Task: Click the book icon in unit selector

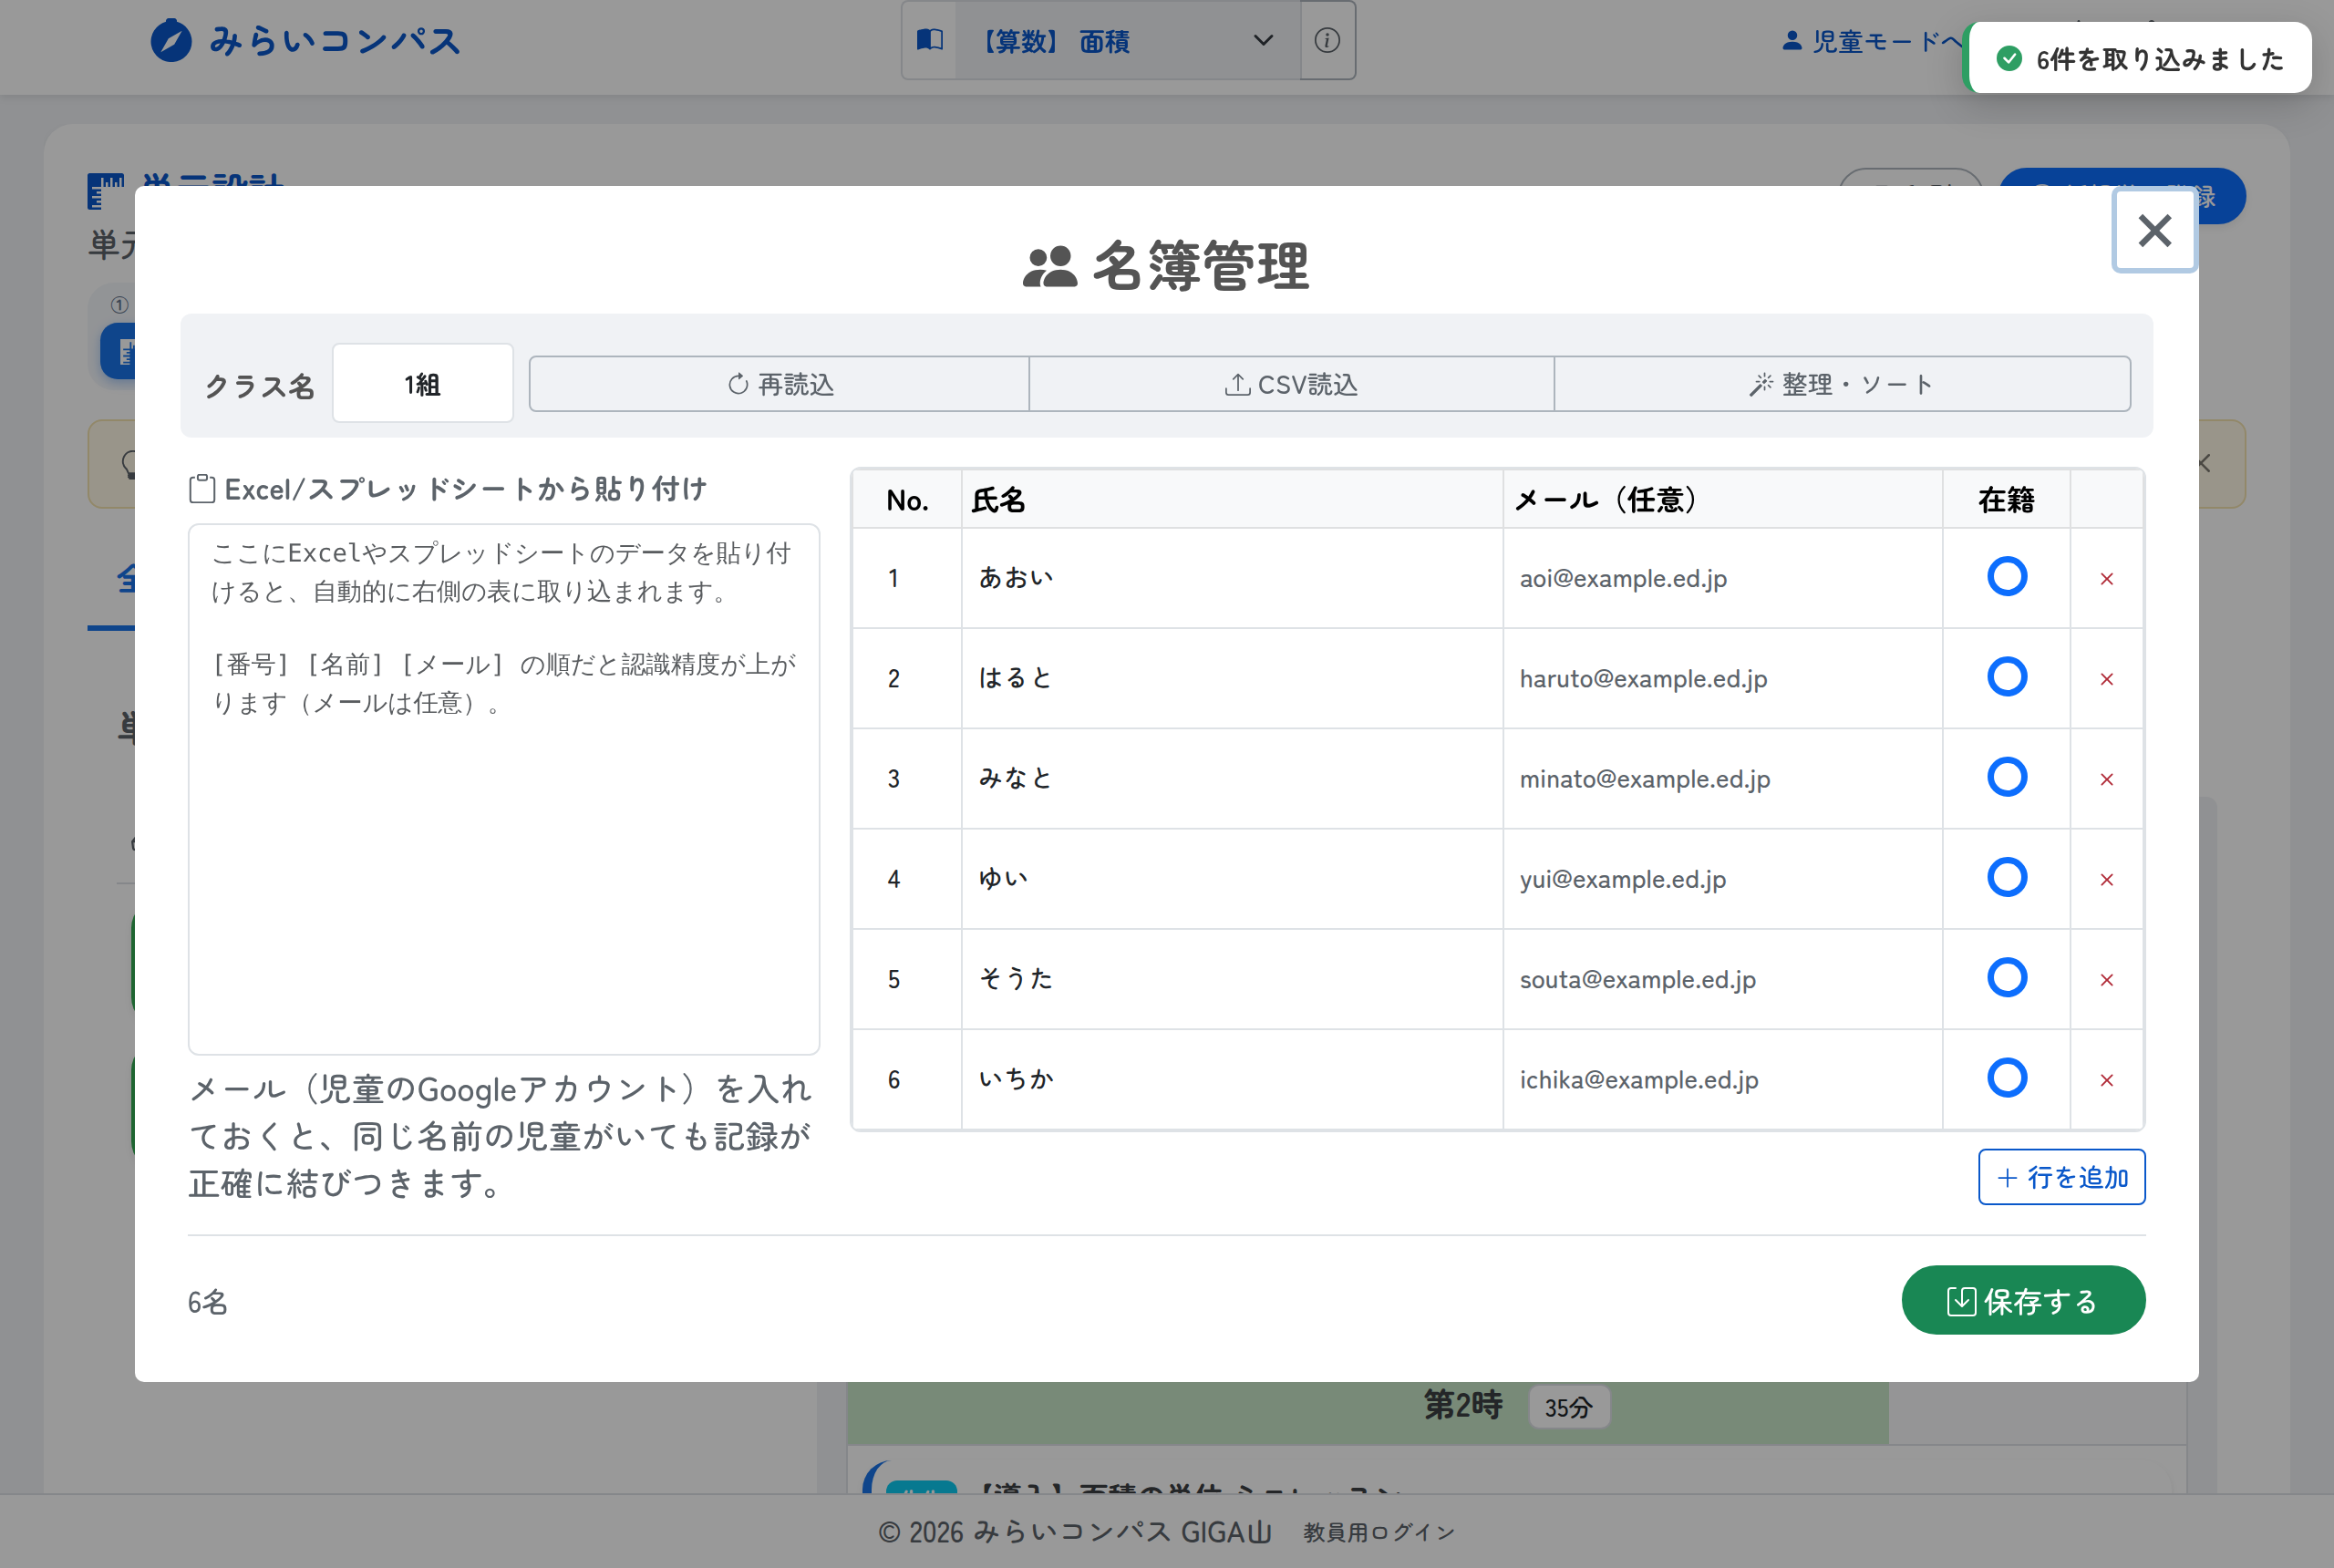Action: [x=930, y=40]
